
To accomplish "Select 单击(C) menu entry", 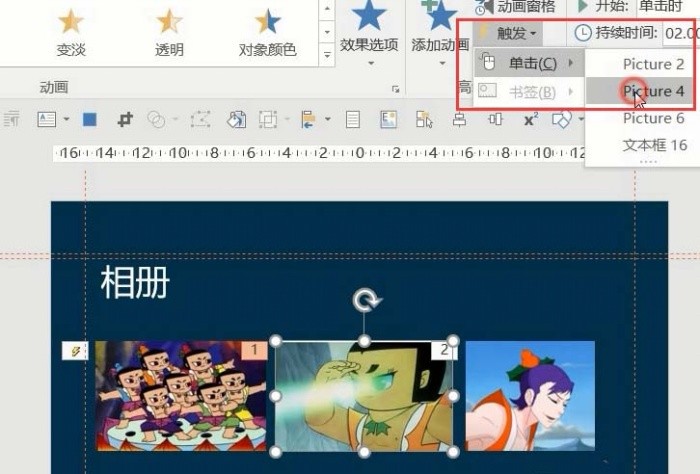I will tap(529, 63).
